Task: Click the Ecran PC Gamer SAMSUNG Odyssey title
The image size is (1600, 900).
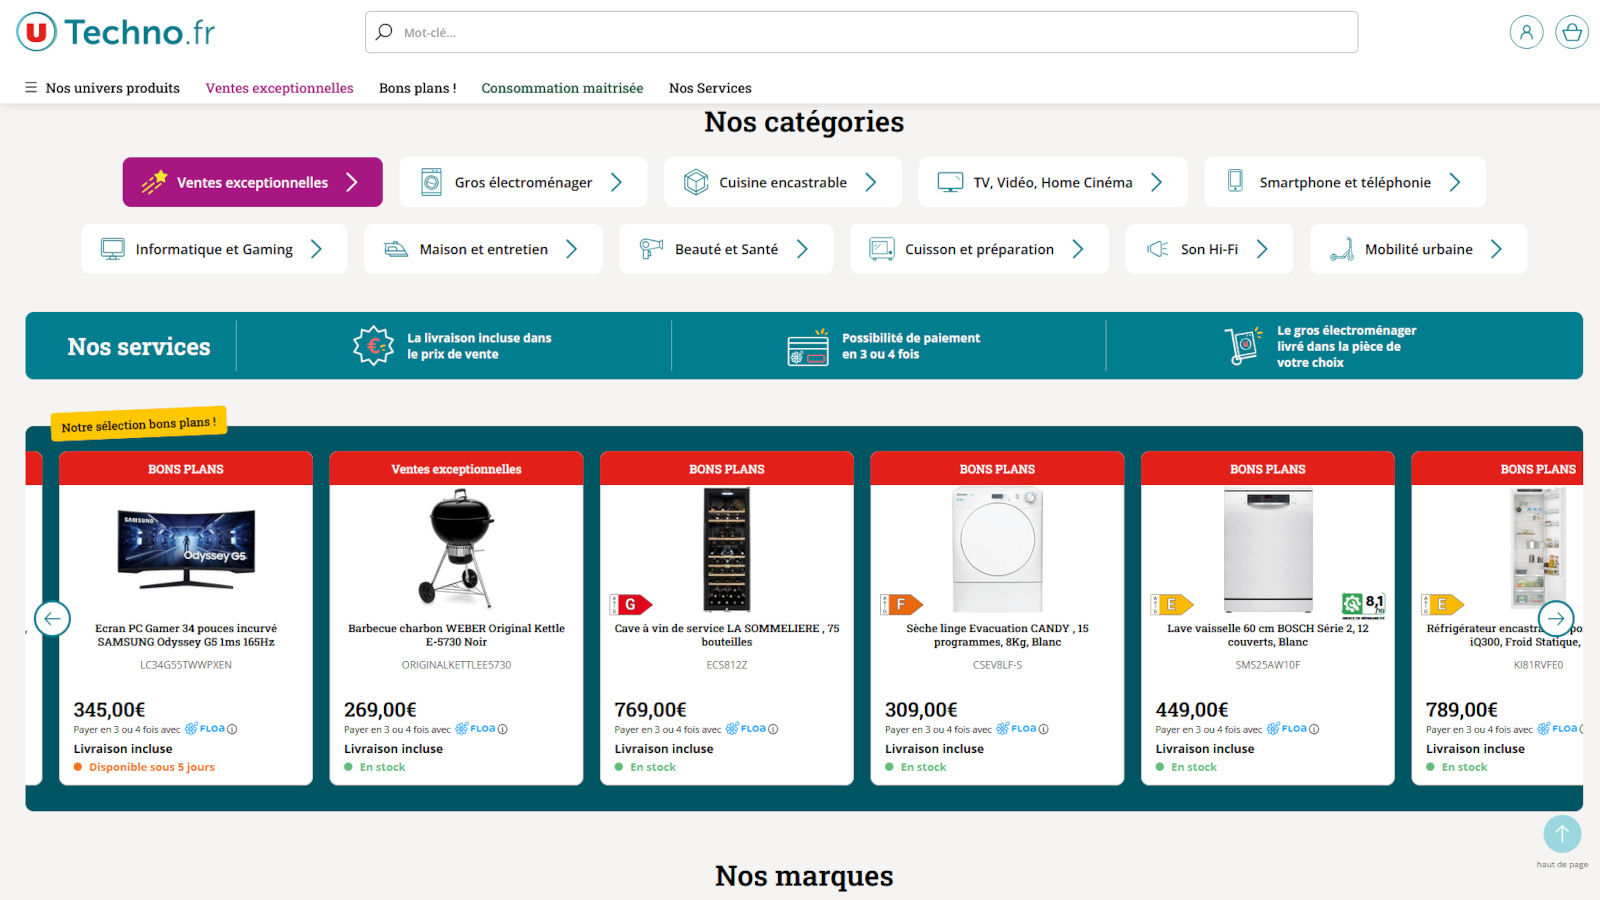Action: [x=186, y=635]
